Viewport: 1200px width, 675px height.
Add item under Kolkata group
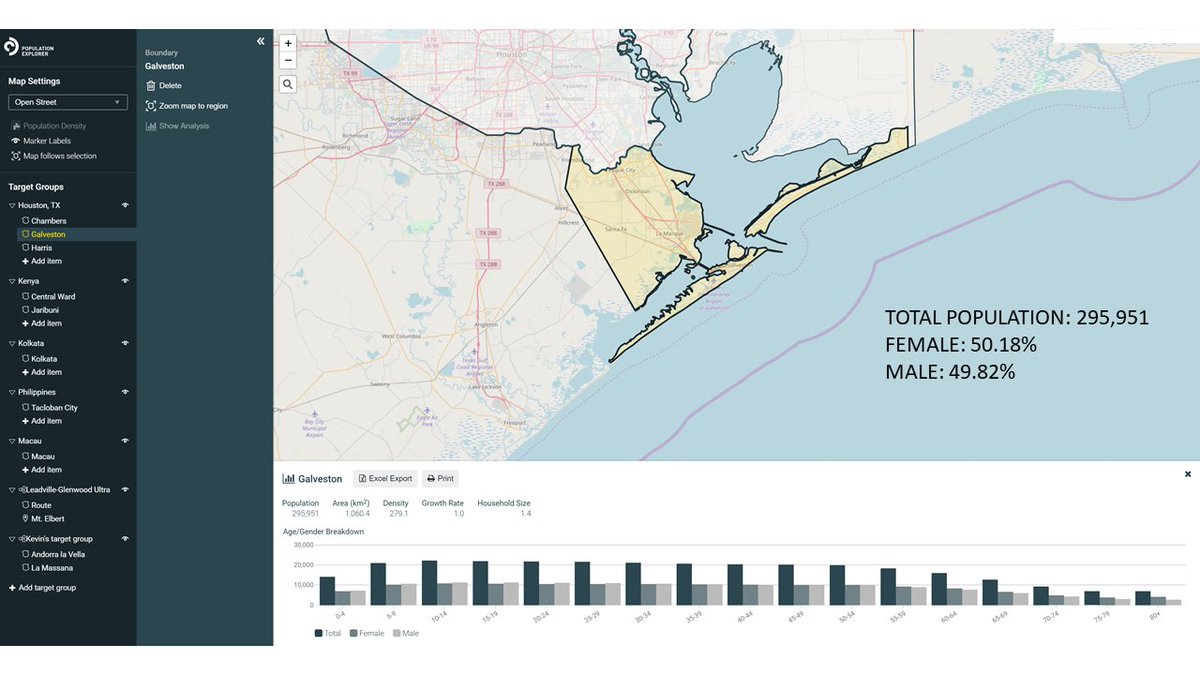[x=42, y=372]
